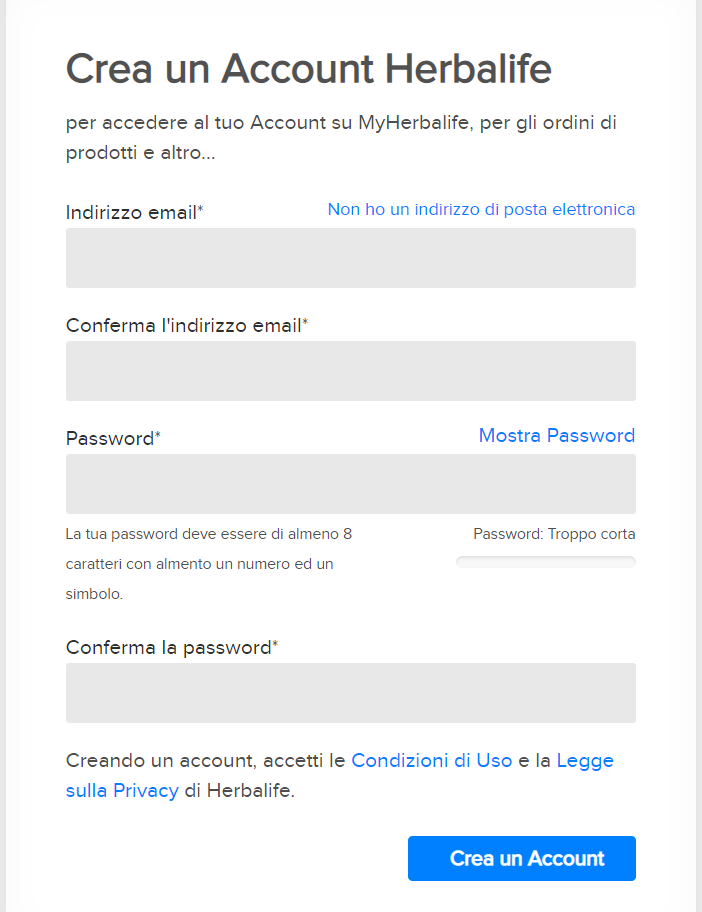The width and height of the screenshot is (702, 912).
Task: Click the Indirizzo email input field
Action: [350, 258]
